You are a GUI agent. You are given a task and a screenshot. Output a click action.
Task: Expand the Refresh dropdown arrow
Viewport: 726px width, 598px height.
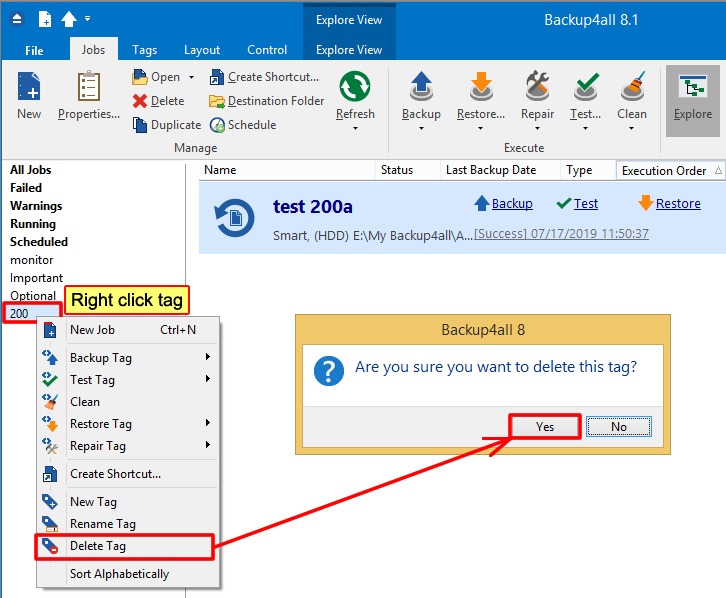(355, 129)
